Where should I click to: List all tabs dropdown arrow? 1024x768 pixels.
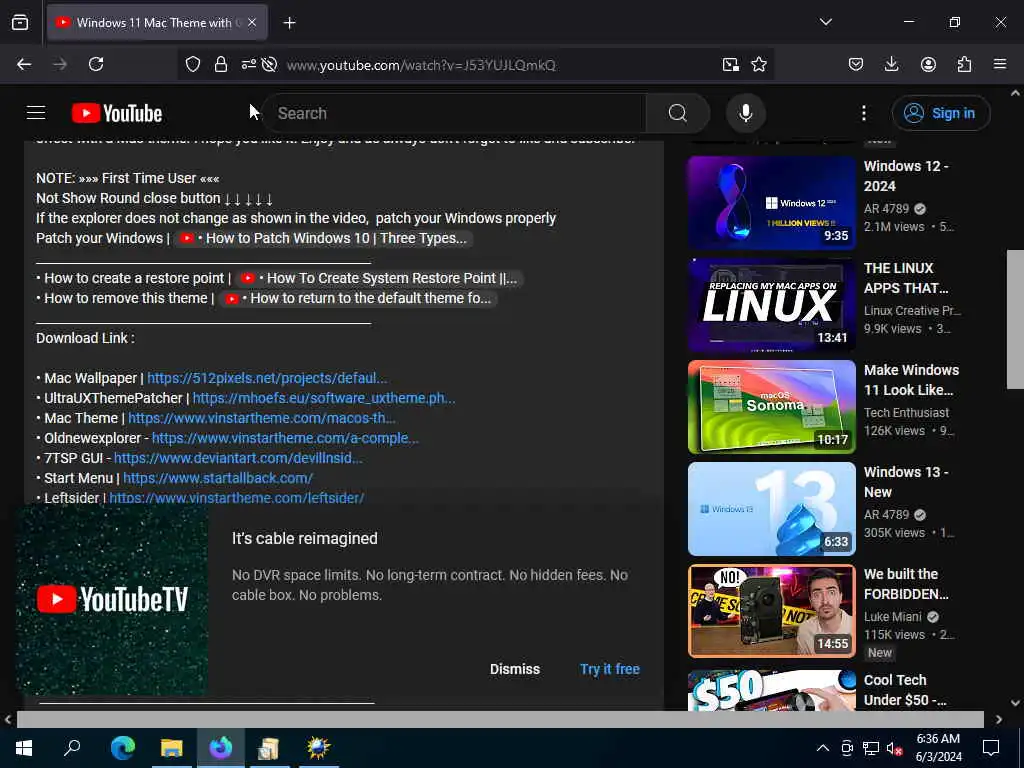point(825,22)
